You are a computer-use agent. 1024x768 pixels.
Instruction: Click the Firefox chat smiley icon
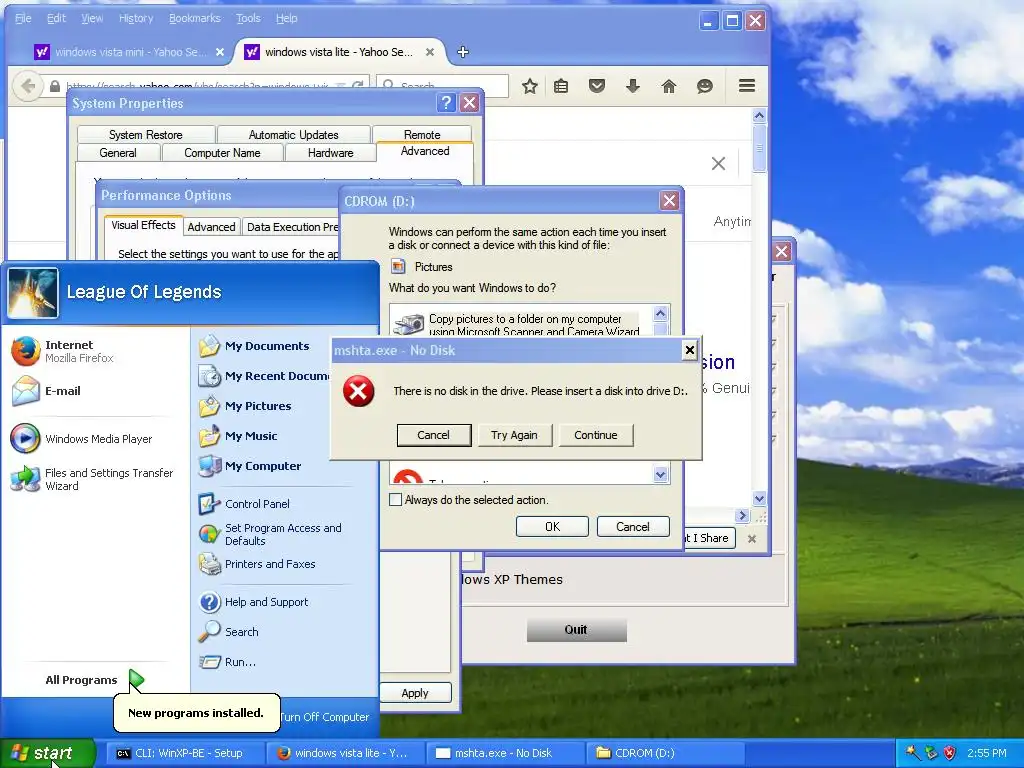[x=705, y=86]
